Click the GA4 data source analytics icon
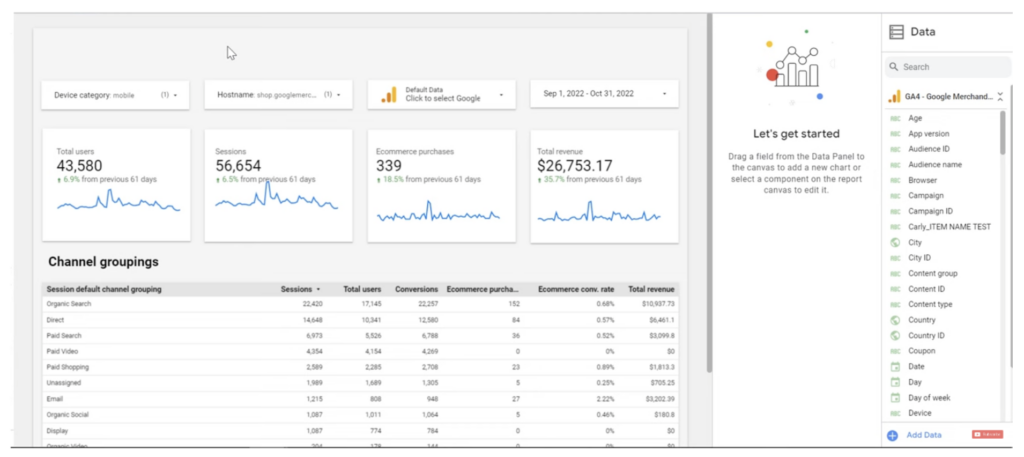The image size is (1024, 457). pyautogui.click(x=894, y=97)
